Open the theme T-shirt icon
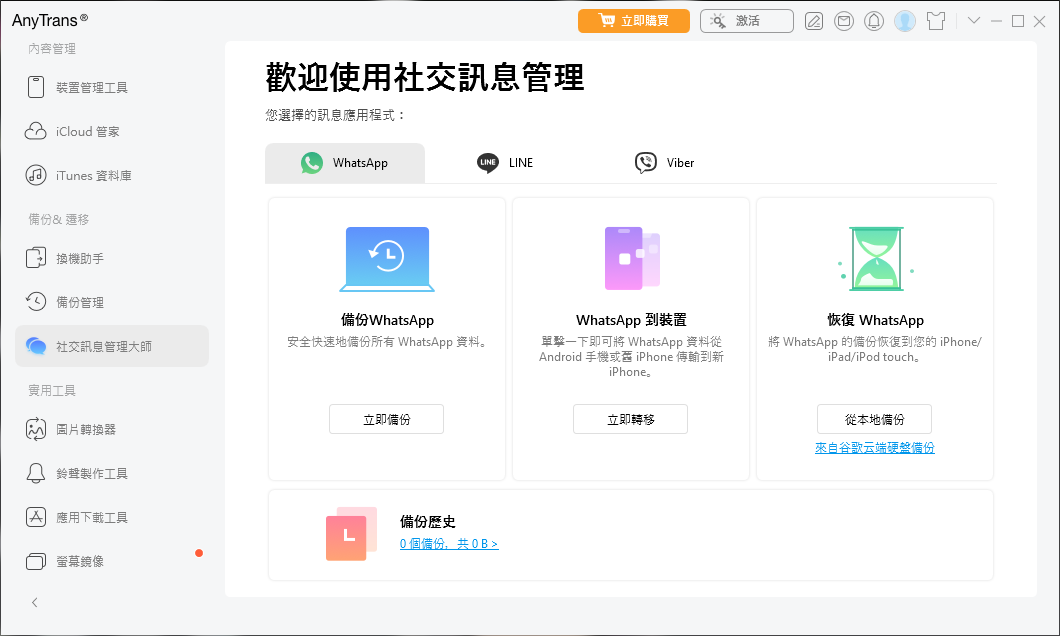 point(935,20)
